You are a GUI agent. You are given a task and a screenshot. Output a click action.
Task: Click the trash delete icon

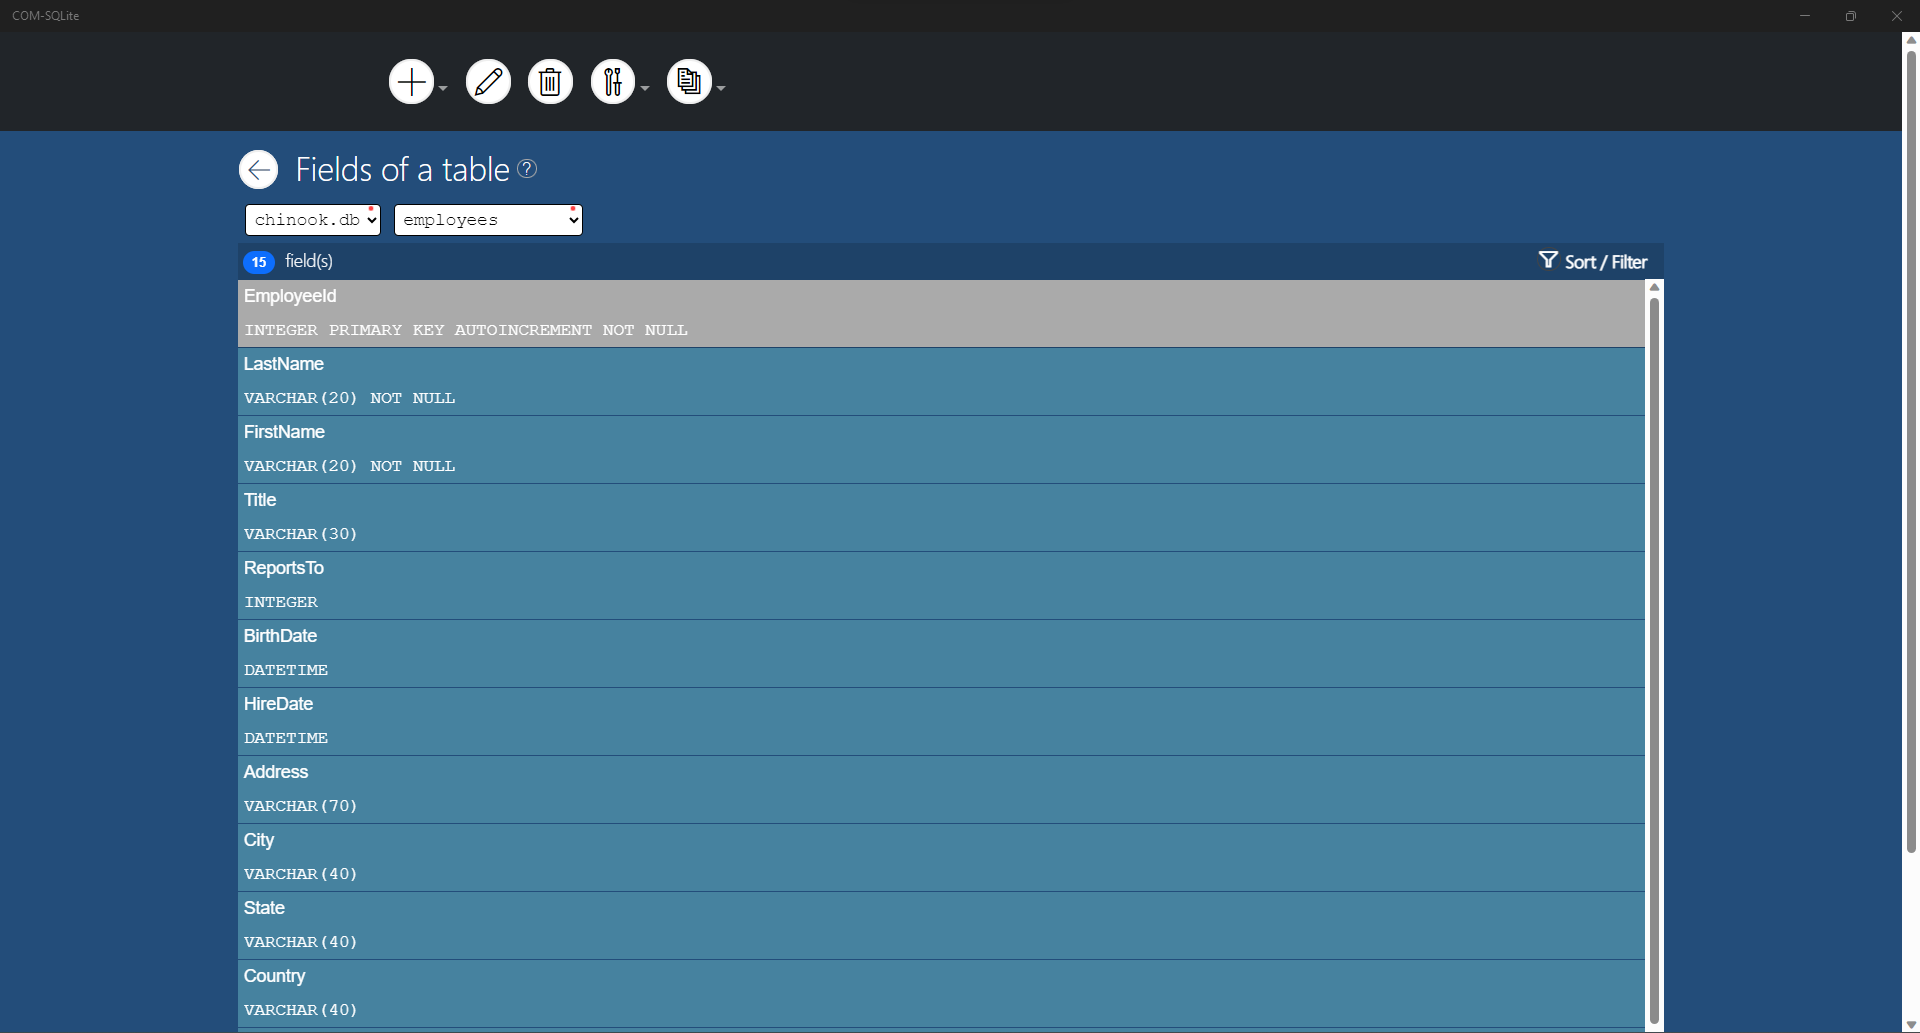click(x=550, y=82)
